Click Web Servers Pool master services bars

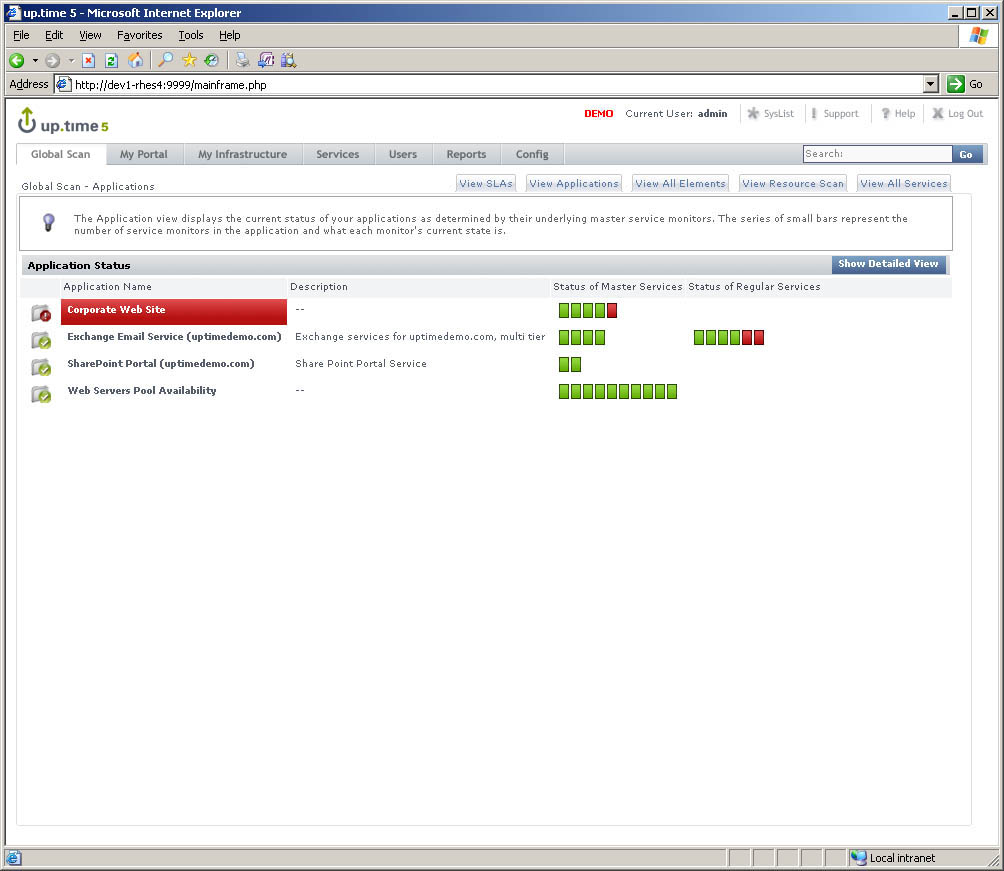tap(618, 391)
